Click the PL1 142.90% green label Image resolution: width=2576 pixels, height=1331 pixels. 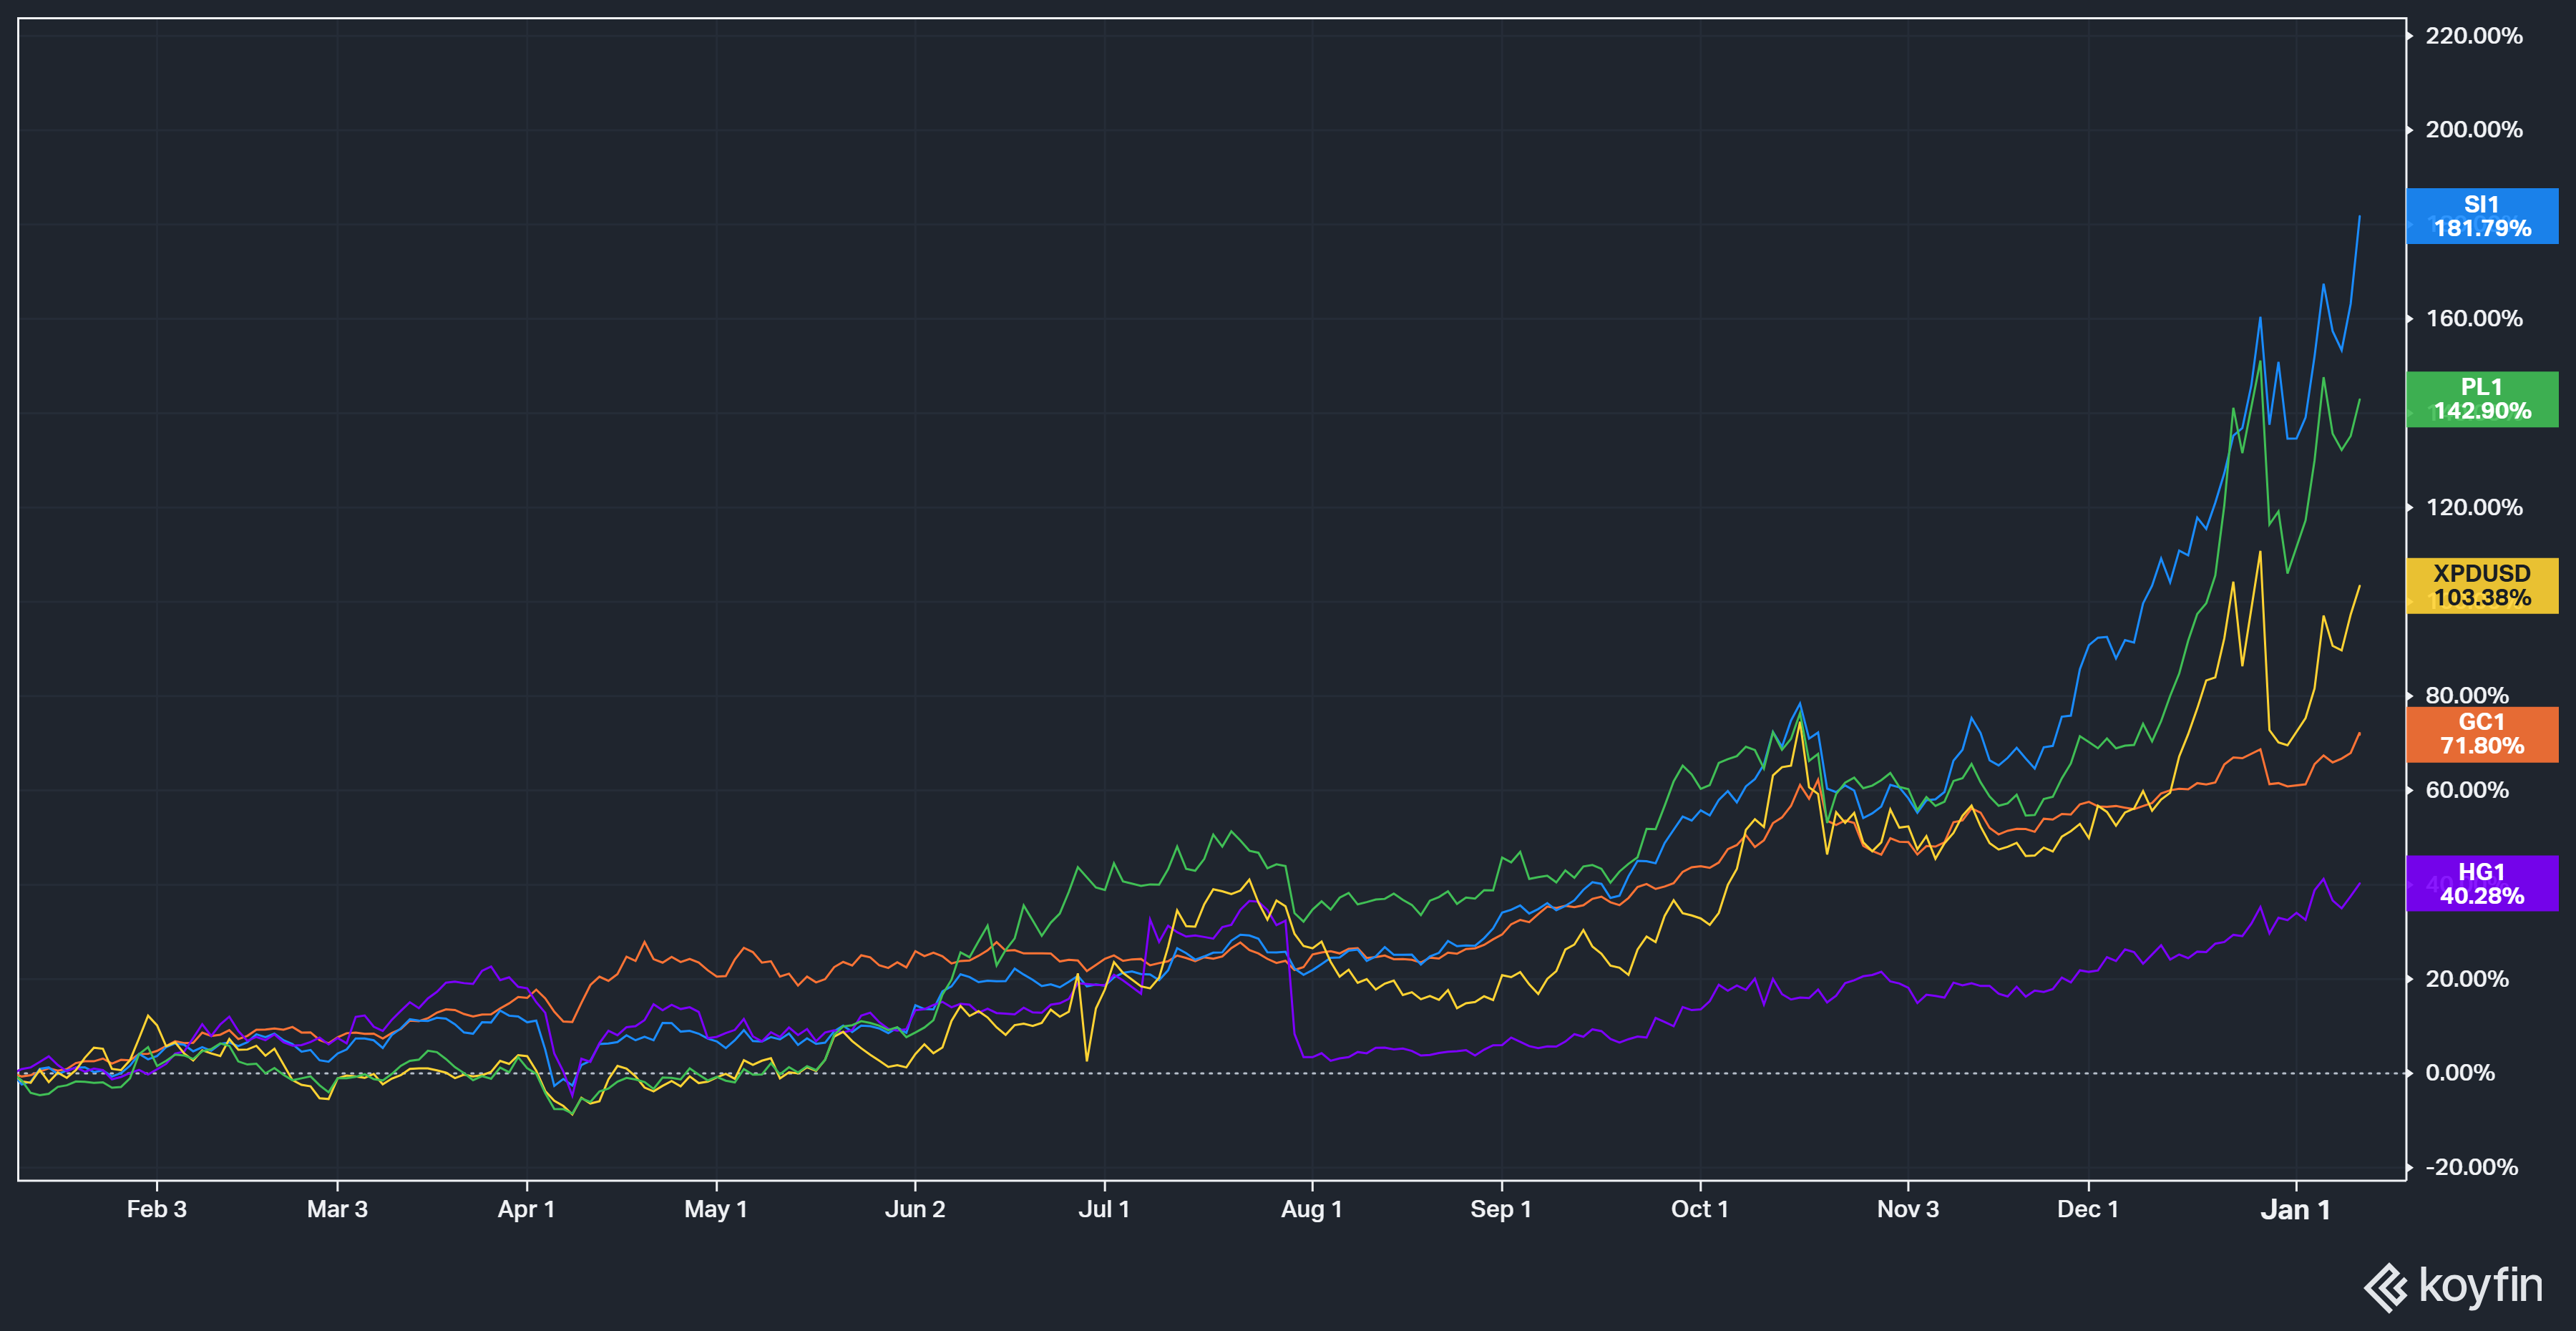[x=2481, y=399]
